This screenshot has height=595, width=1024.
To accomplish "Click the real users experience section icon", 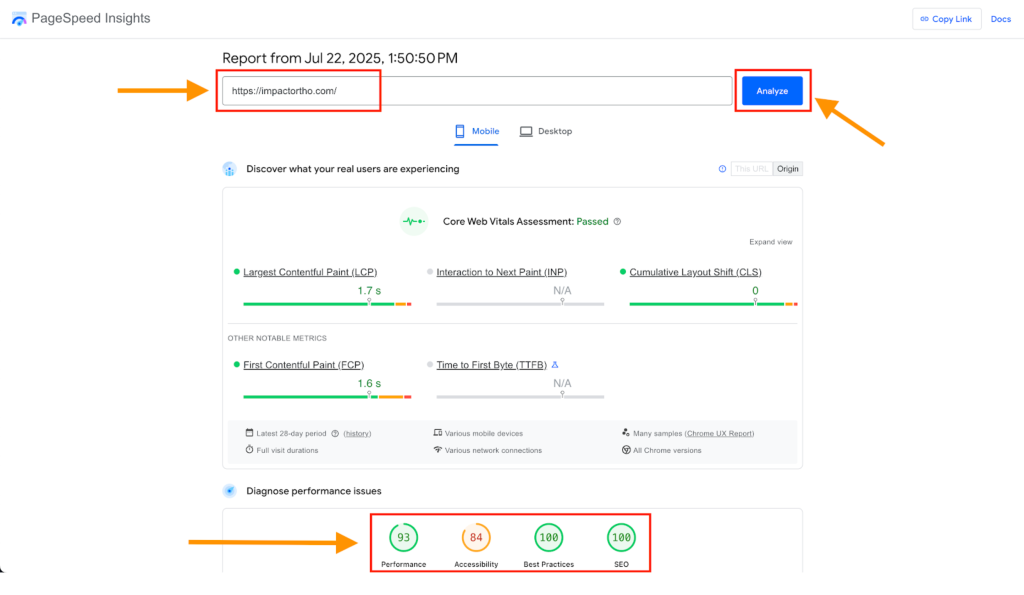I will (x=229, y=169).
